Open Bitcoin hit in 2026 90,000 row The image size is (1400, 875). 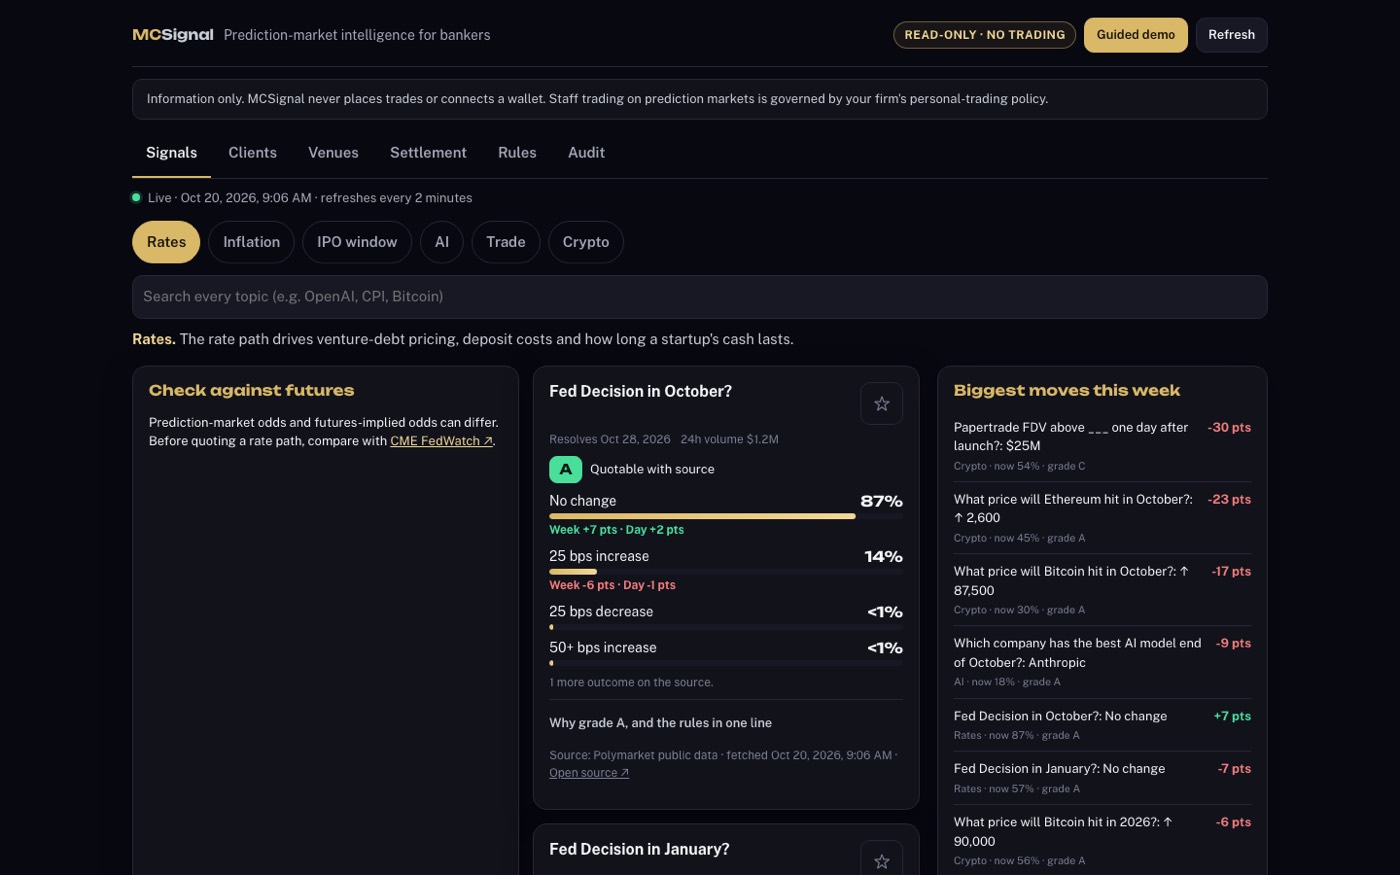pos(1102,840)
